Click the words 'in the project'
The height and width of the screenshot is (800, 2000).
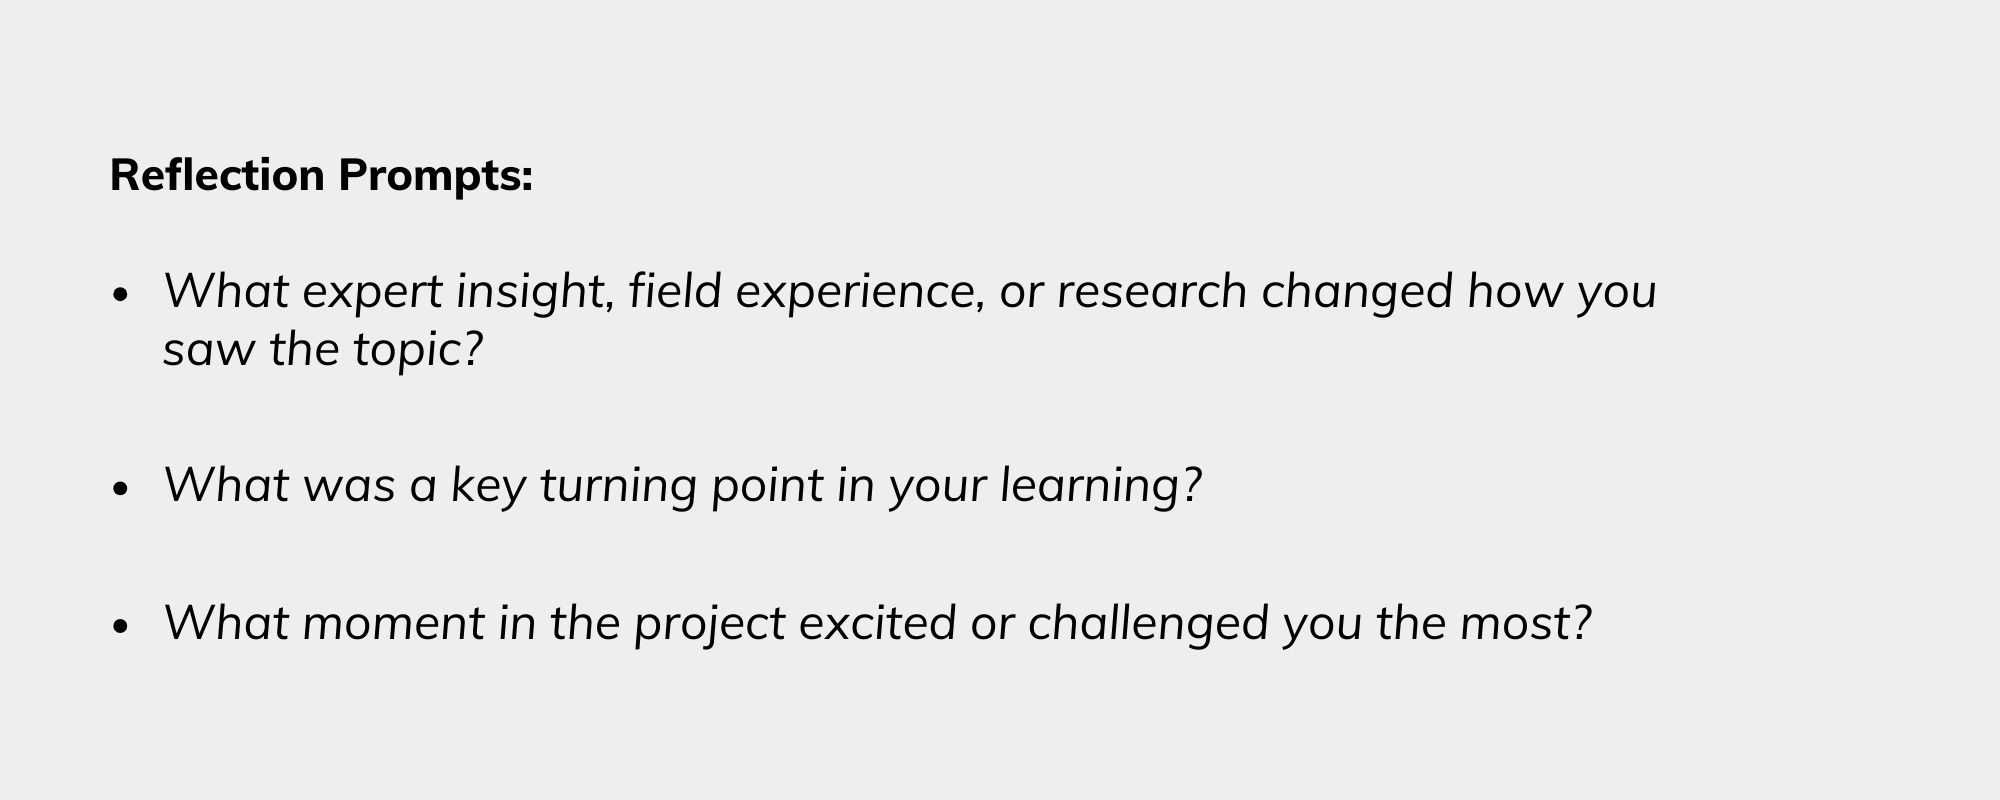[642, 625]
